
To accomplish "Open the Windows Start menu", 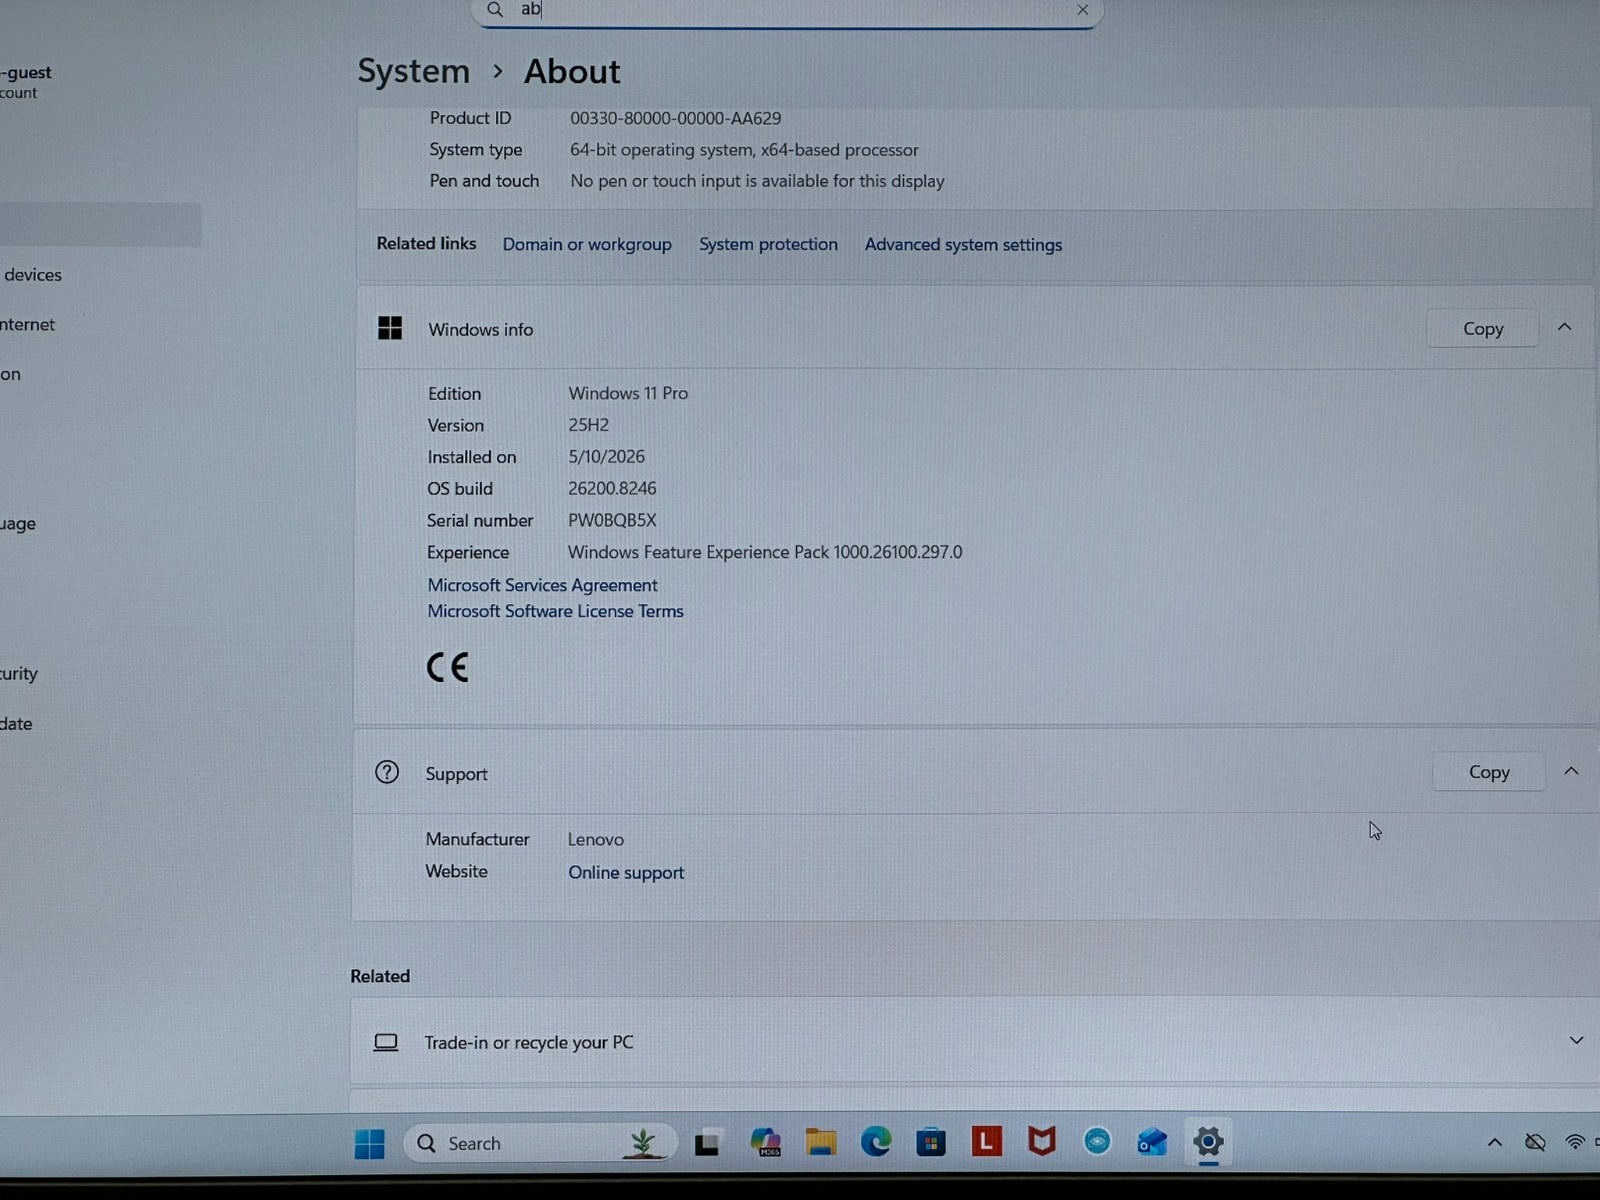I will 370,1143.
